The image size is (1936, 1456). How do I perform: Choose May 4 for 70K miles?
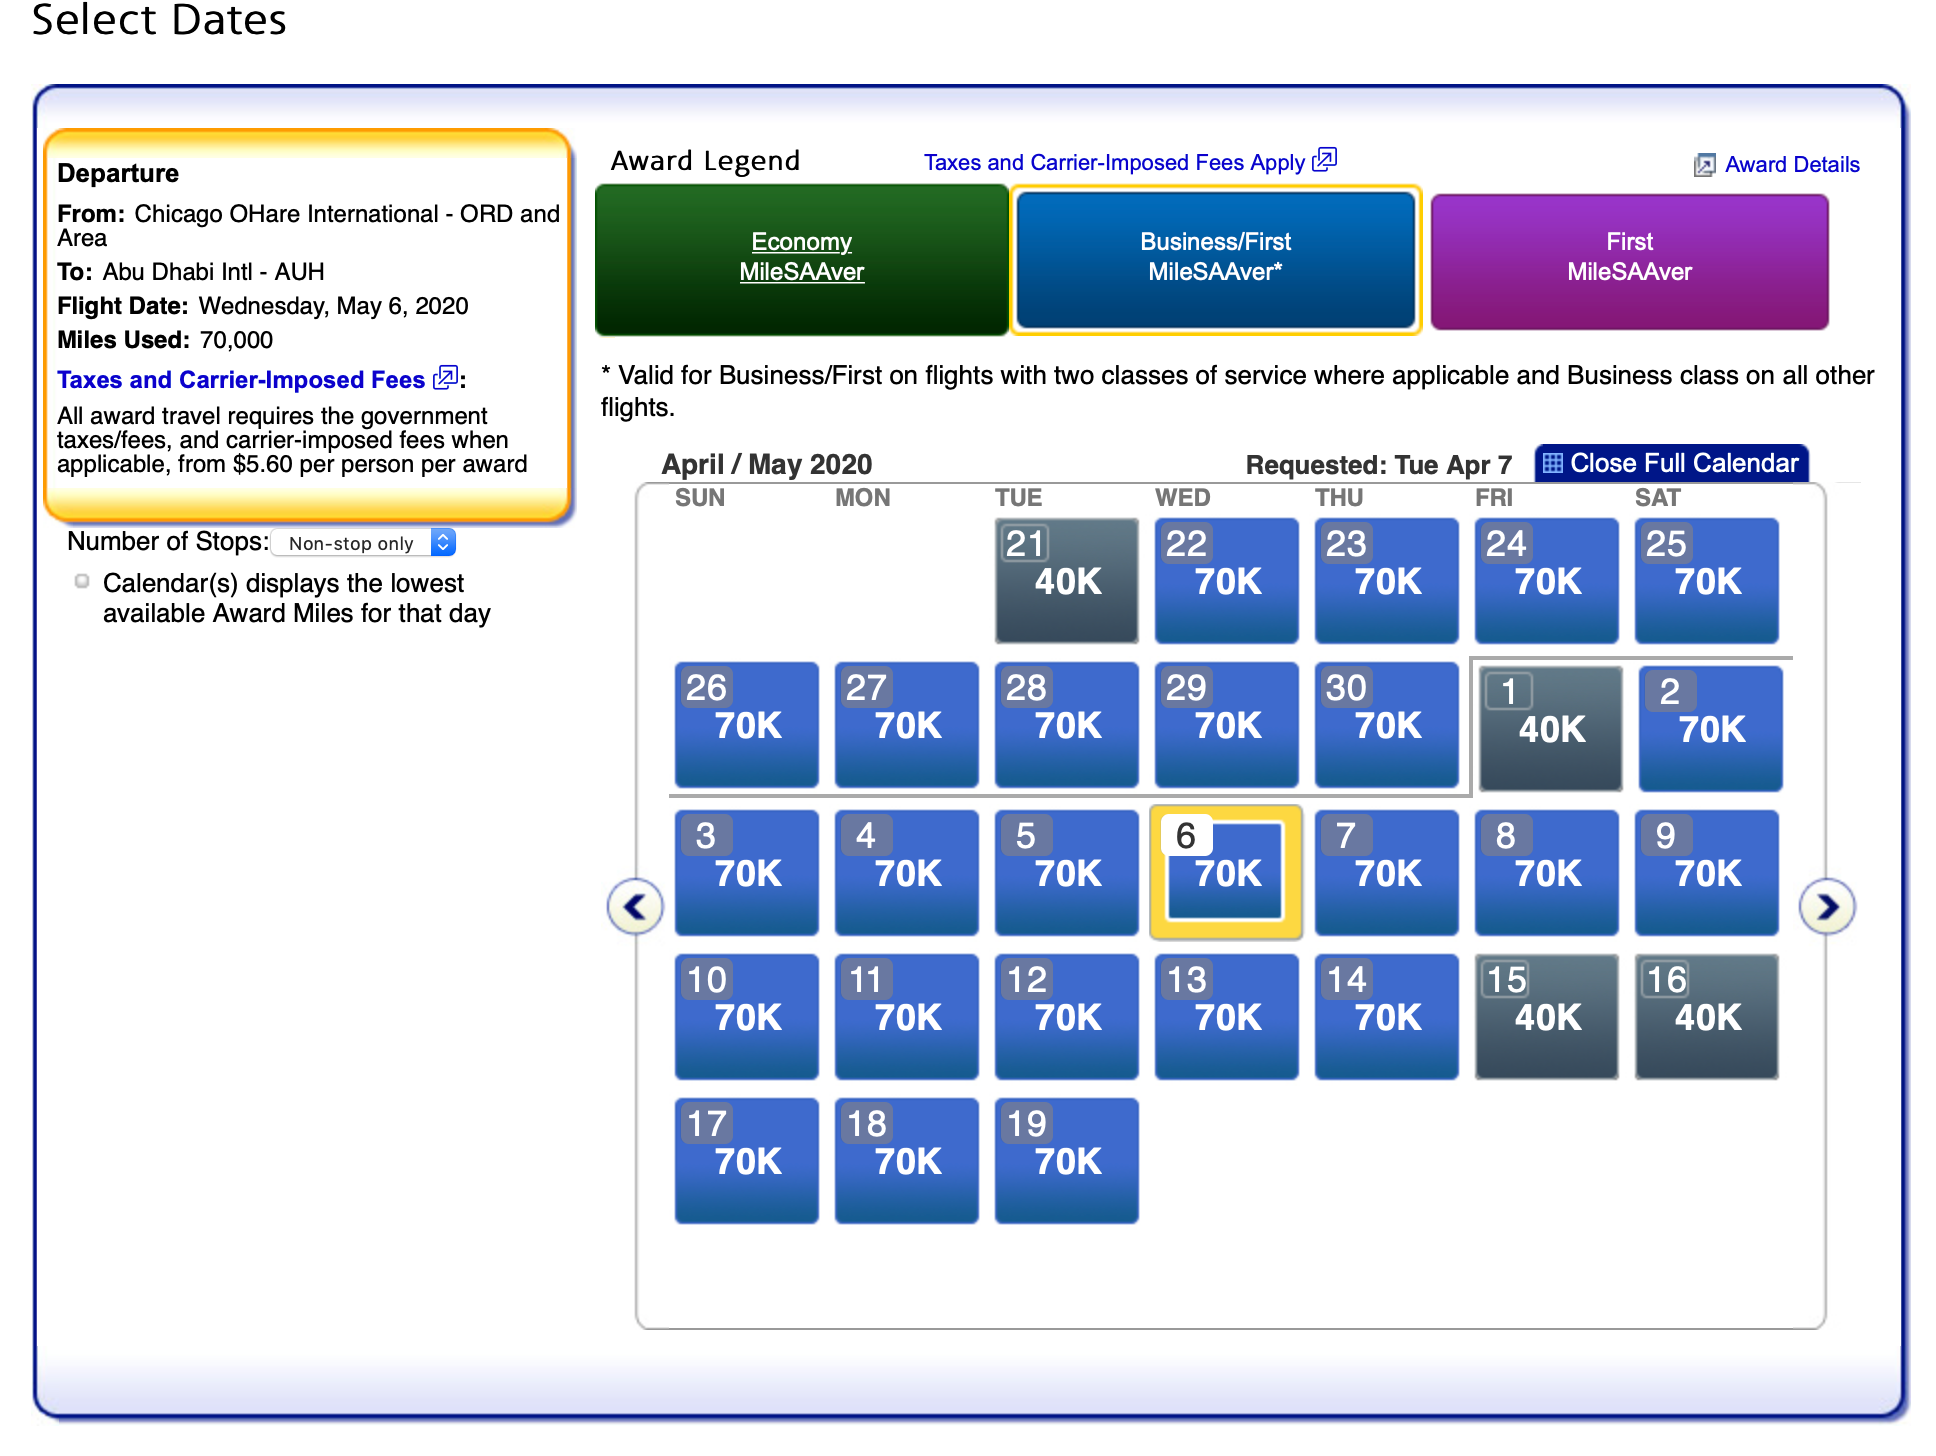pyautogui.click(x=907, y=872)
